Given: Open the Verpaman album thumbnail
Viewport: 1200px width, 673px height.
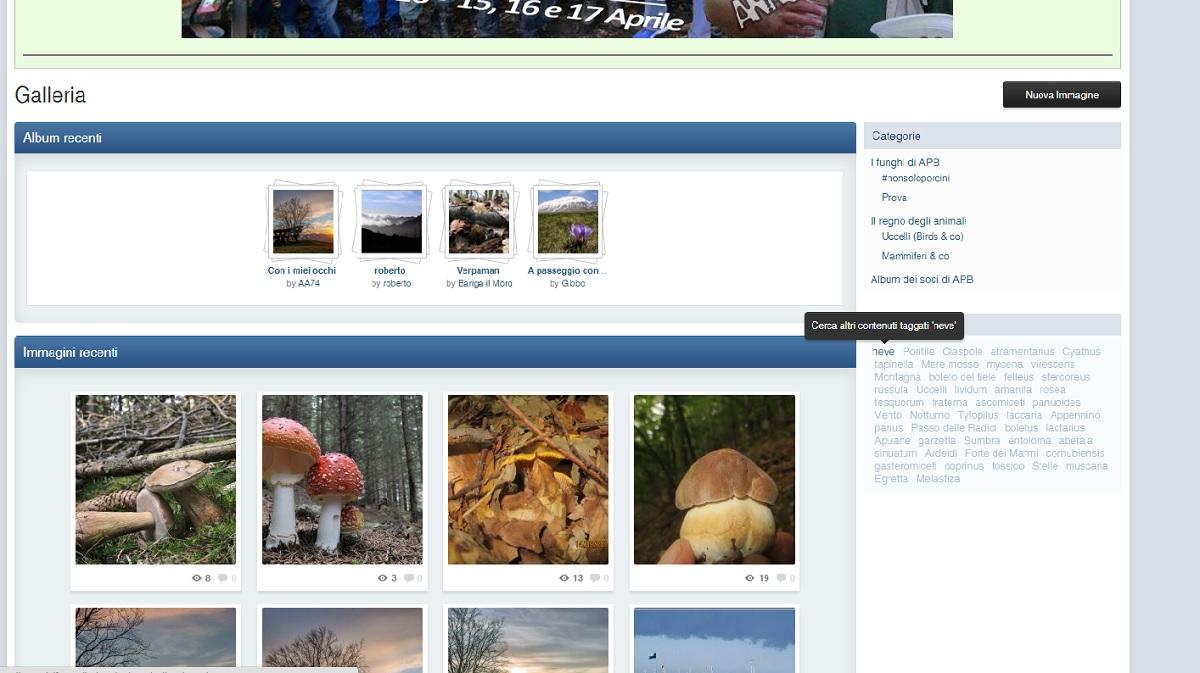Looking at the screenshot, I should coord(479,221).
